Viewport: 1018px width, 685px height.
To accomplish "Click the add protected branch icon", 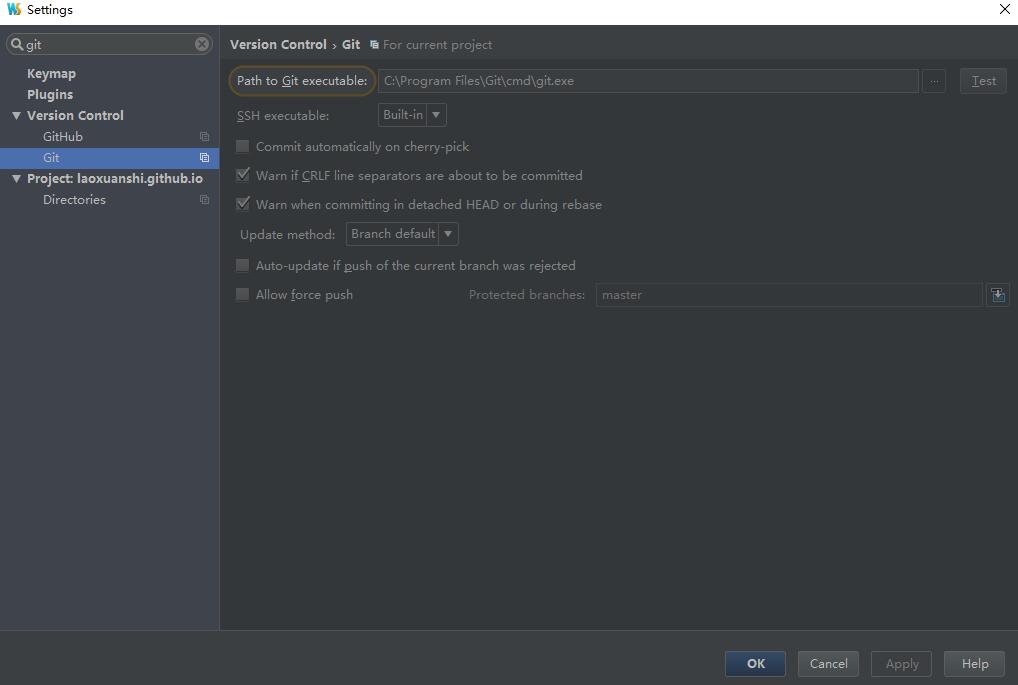I will click(x=997, y=295).
